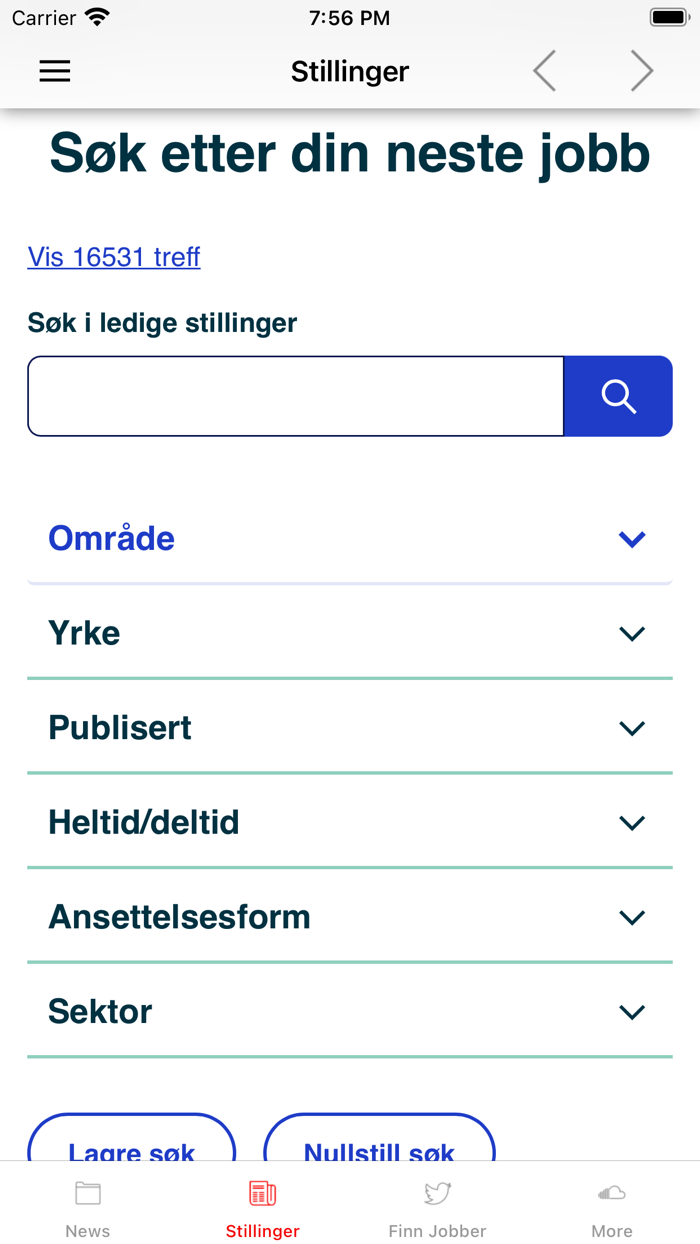Tap the bird icon for Finn Jobber

pyautogui.click(x=437, y=1192)
